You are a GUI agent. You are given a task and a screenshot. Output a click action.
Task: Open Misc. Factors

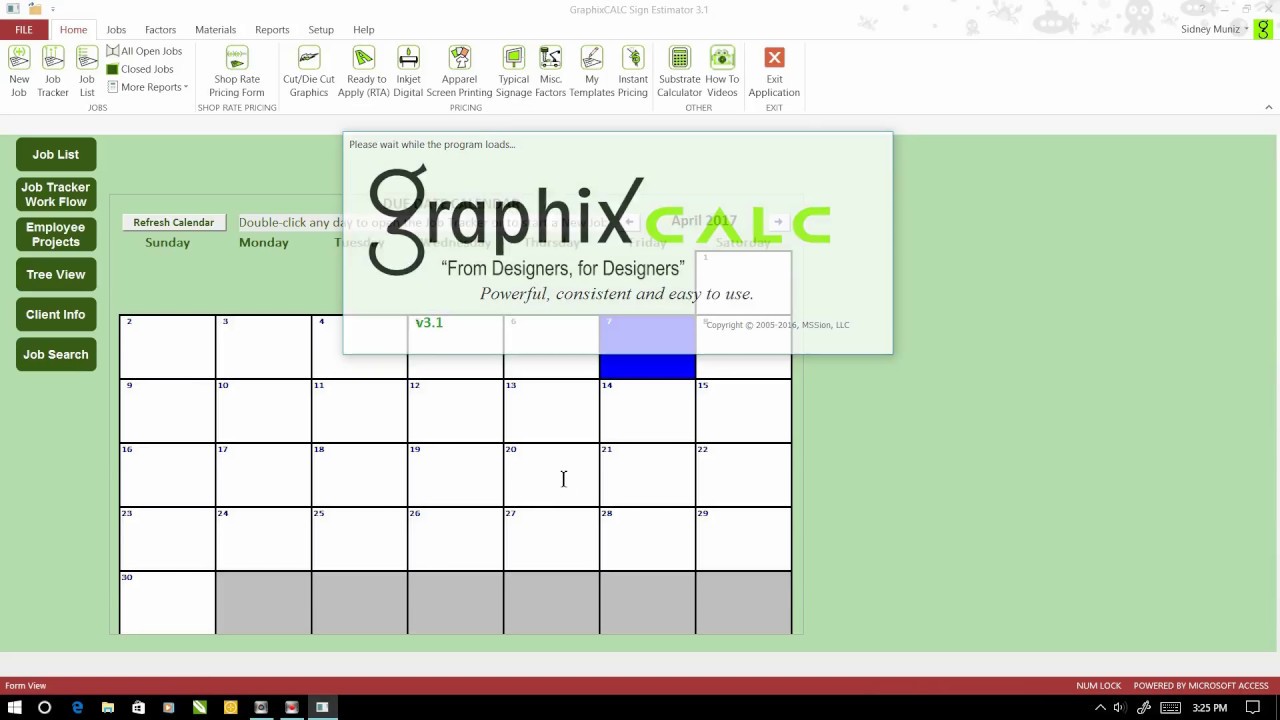551,72
